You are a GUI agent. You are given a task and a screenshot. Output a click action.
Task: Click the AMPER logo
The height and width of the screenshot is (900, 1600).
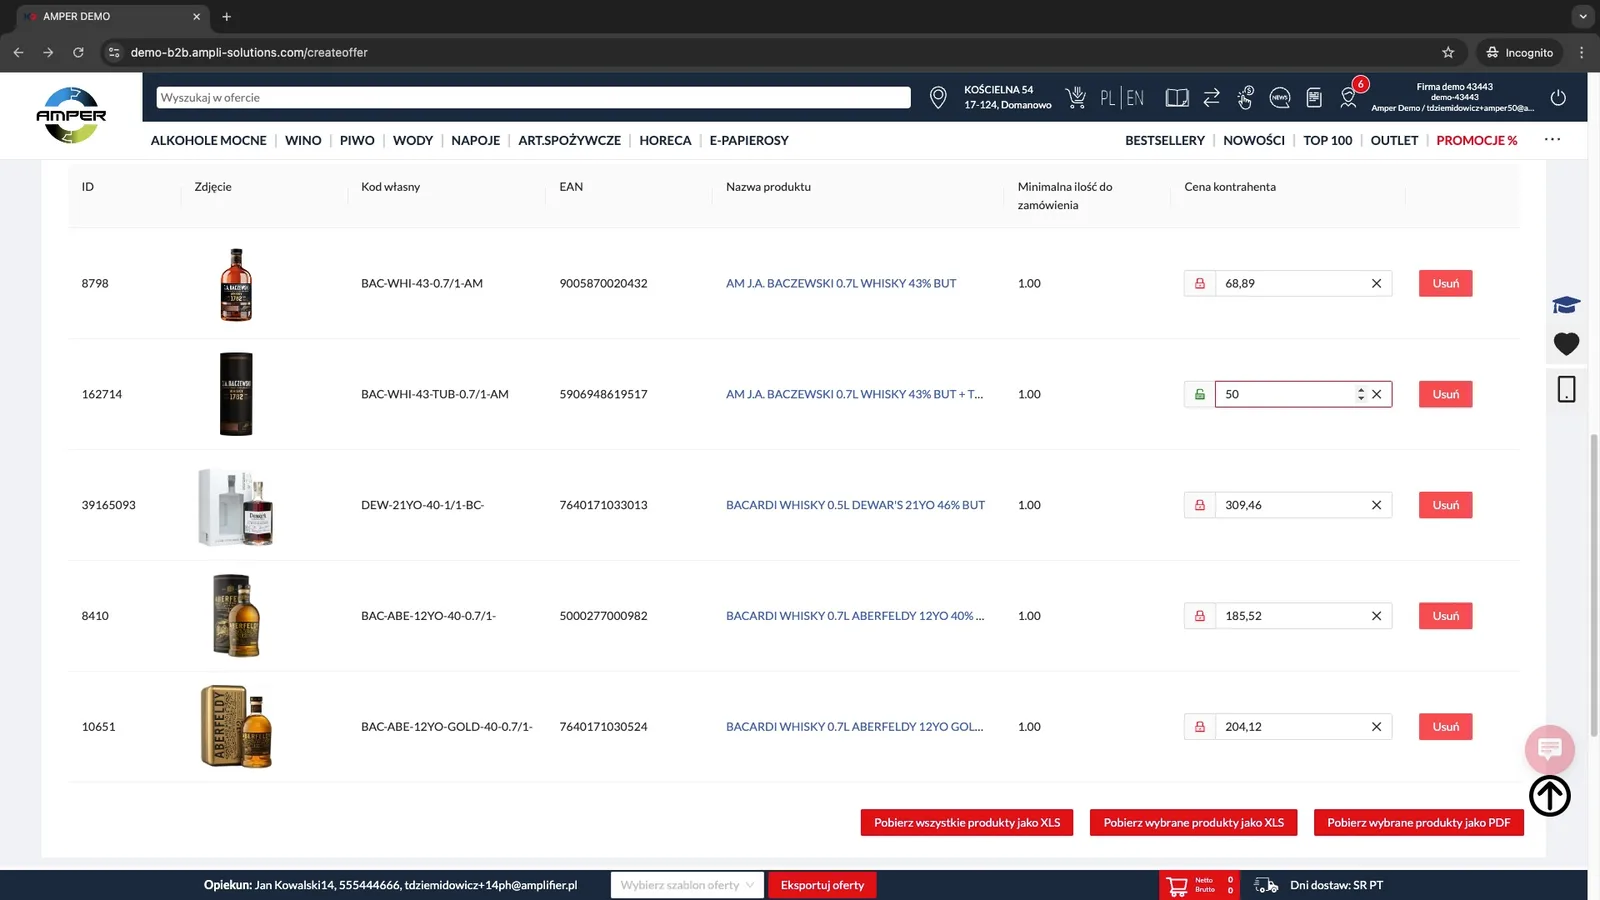coord(71,115)
